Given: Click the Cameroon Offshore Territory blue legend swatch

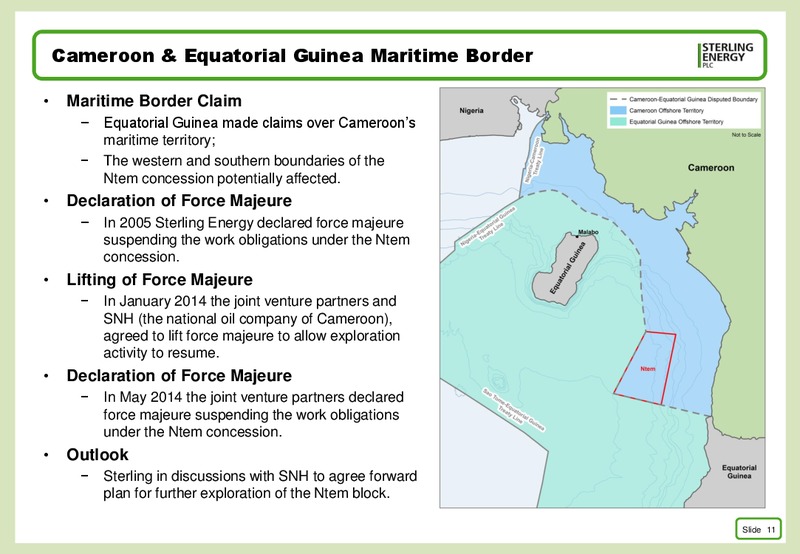Looking at the screenshot, I should click(618, 110).
